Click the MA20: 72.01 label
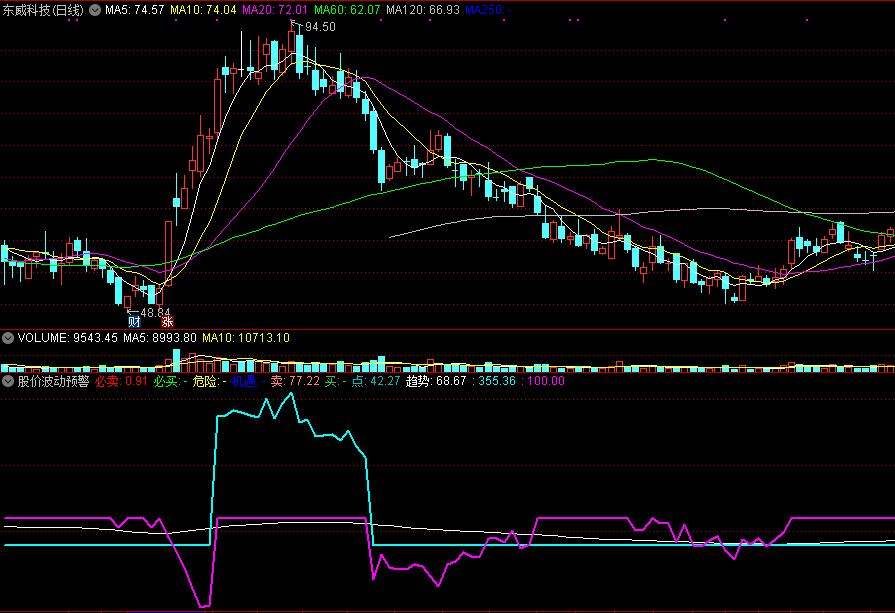 (275, 10)
